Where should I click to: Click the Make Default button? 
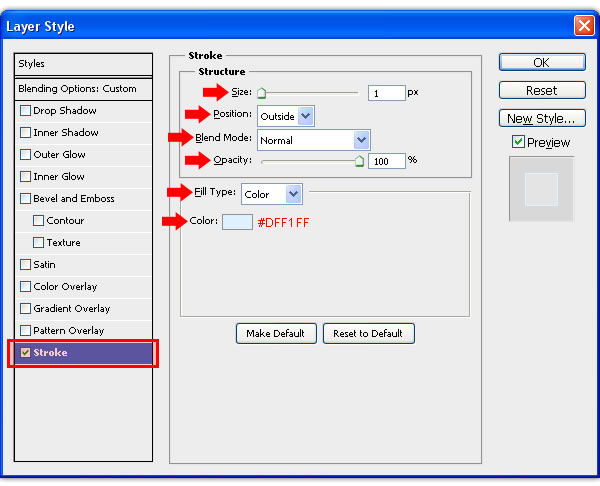coord(276,334)
